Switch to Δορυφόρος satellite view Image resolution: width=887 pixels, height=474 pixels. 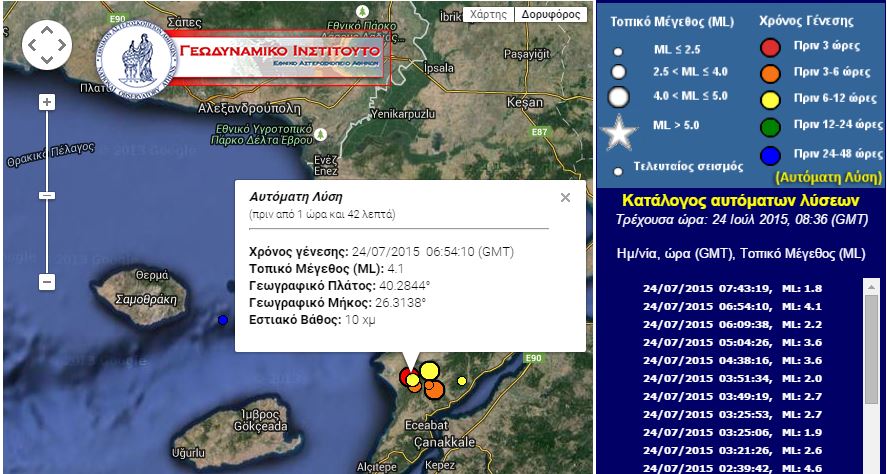550,15
